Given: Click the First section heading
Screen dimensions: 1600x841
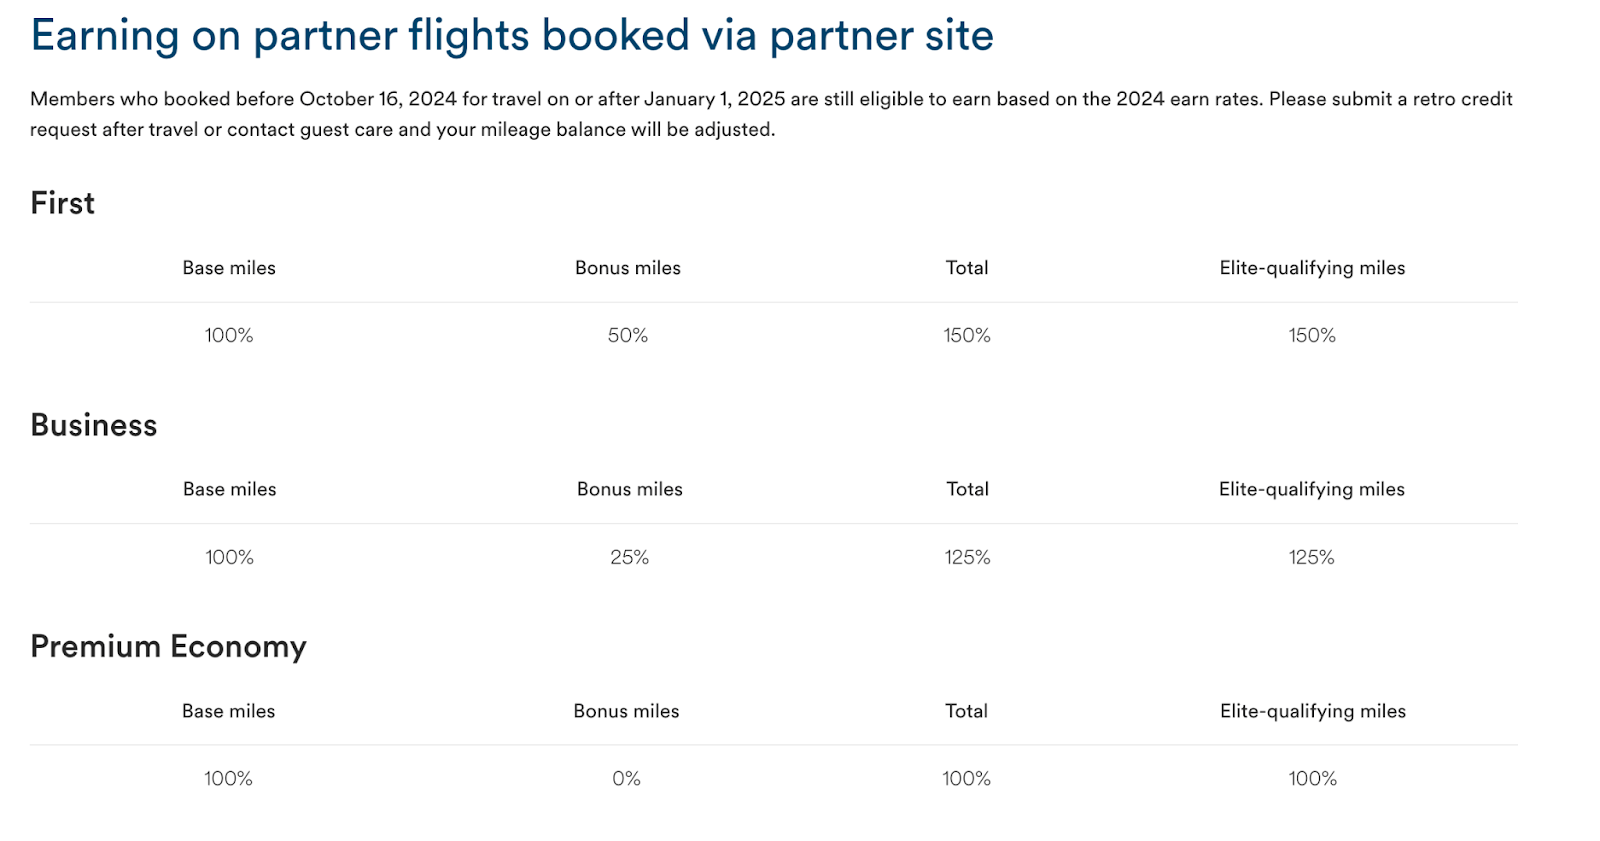Looking at the screenshot, I should click(x=62, y=203).
